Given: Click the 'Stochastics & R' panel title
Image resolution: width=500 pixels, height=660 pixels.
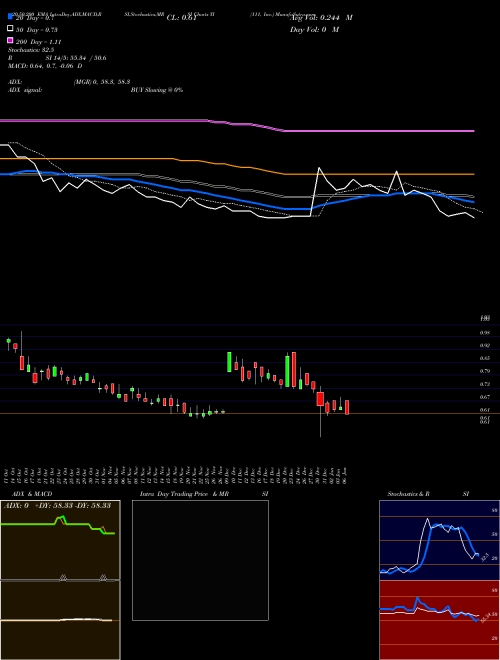Looking at the screenshot, I should (409, 494).
